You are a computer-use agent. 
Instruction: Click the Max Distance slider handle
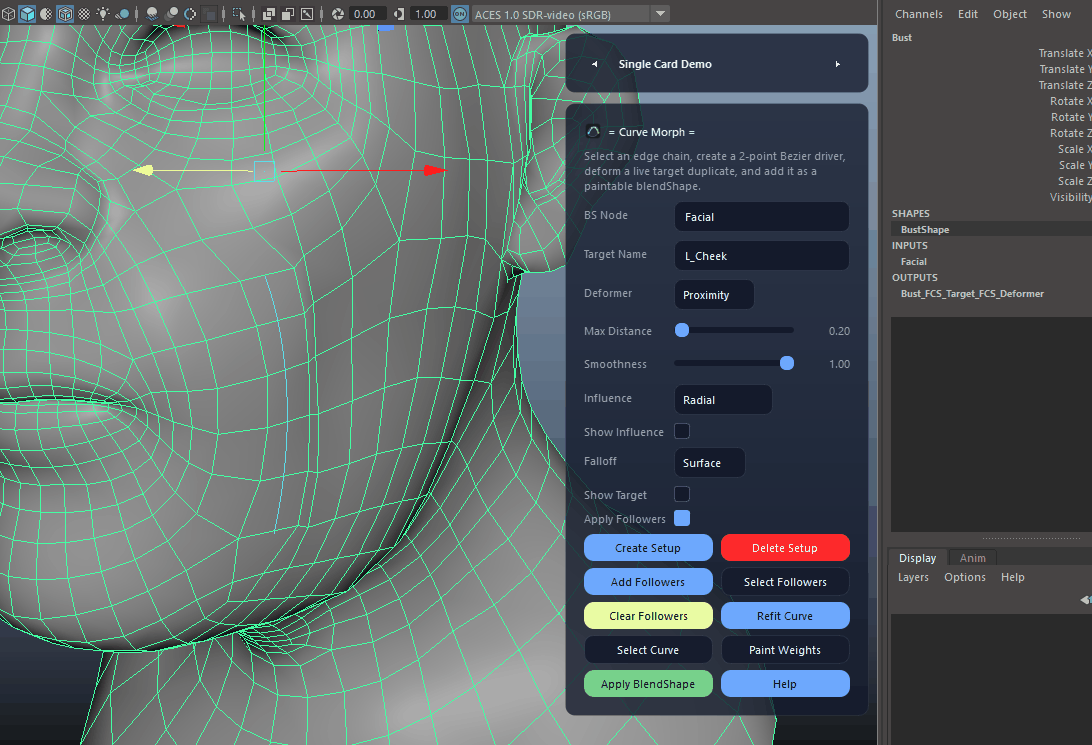point(682,330)
